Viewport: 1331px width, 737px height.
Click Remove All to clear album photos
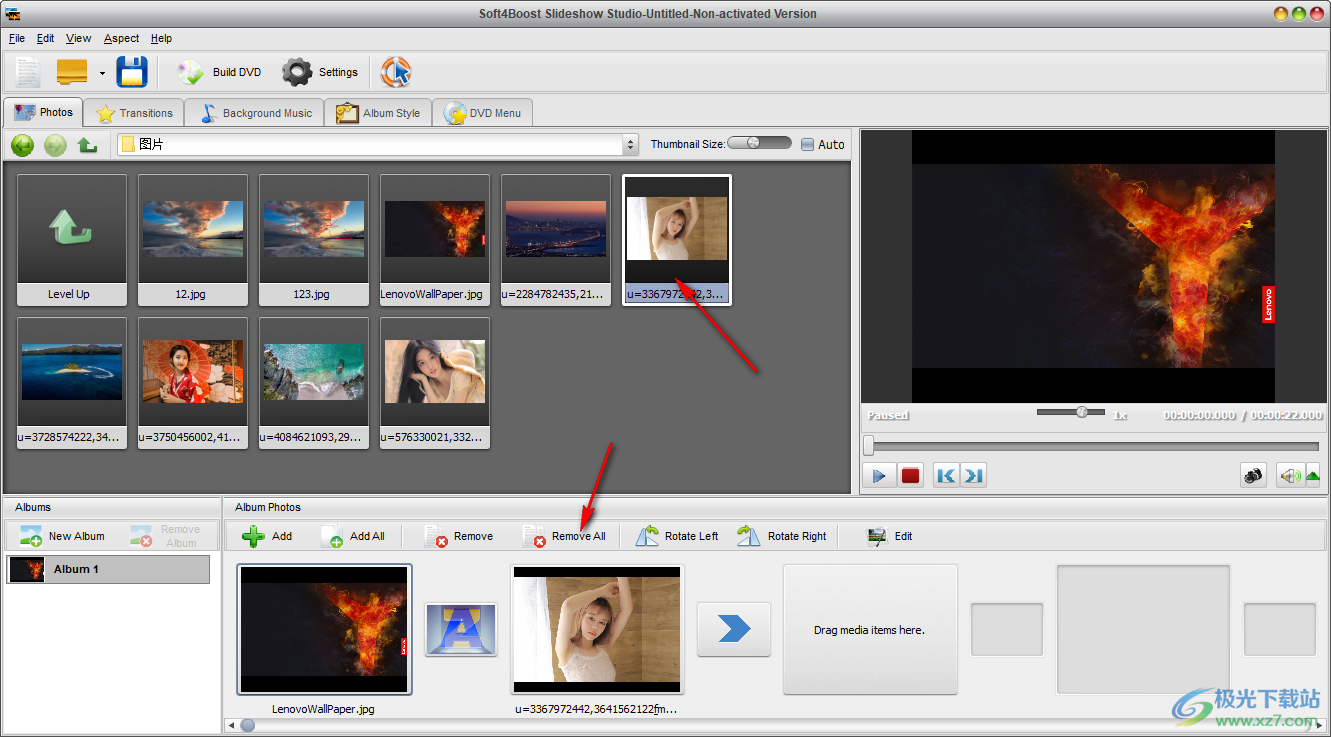point(564,536)
